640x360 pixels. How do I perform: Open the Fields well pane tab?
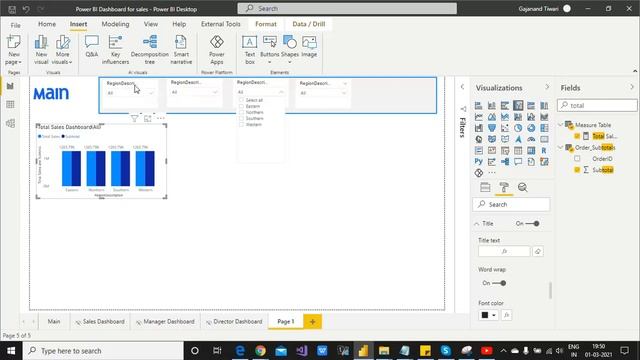click(485, 187)
